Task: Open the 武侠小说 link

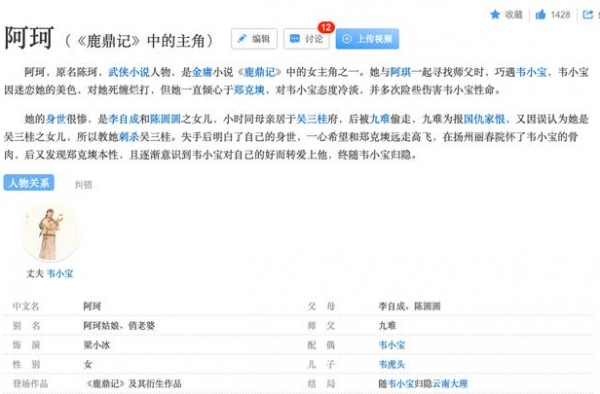Action: (129, 72)
